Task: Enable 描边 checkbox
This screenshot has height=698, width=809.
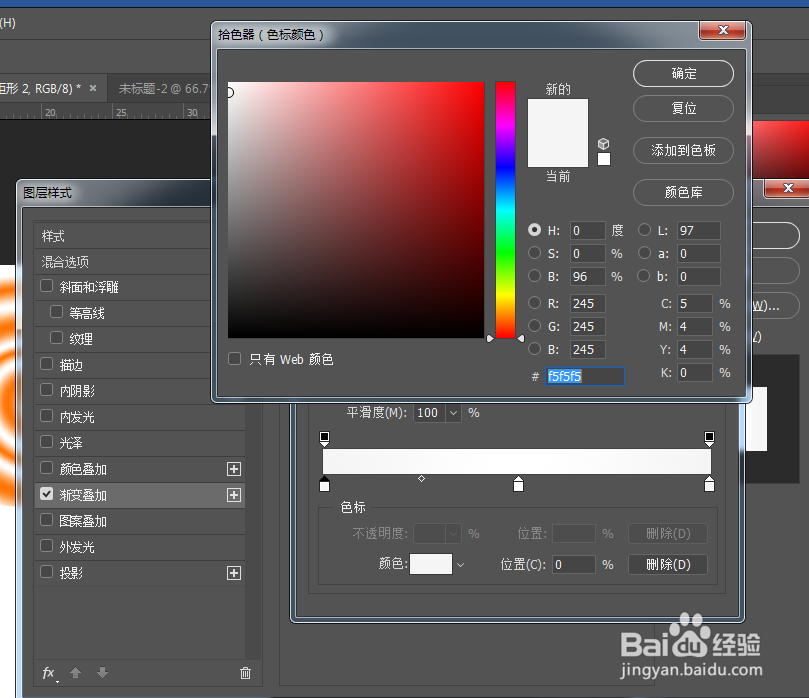Action: click(x=46, y=364)
